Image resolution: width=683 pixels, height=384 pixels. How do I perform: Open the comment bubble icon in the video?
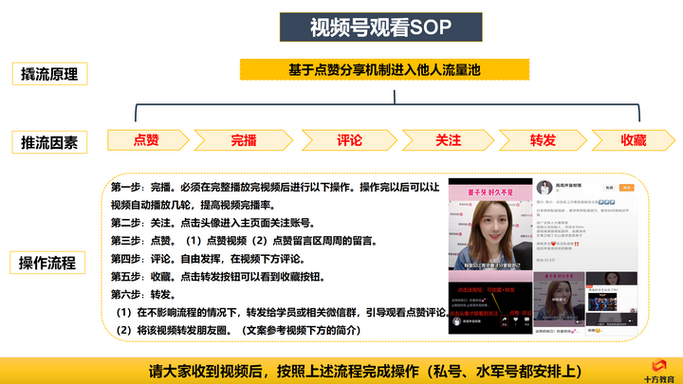tap(526, 320)
